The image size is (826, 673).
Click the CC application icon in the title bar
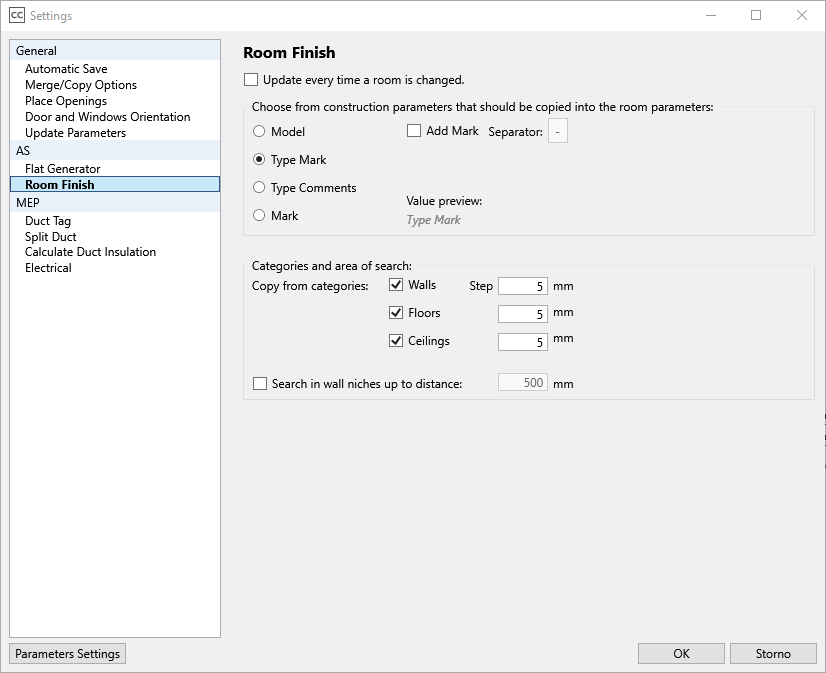pyautogui.click(x=14, y=15)
